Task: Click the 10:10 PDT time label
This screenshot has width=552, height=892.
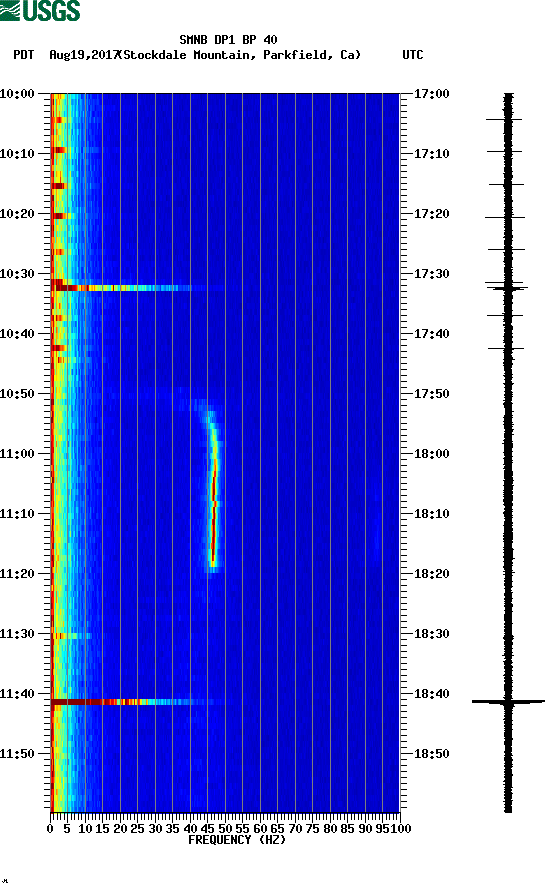Action: [17, 154]
